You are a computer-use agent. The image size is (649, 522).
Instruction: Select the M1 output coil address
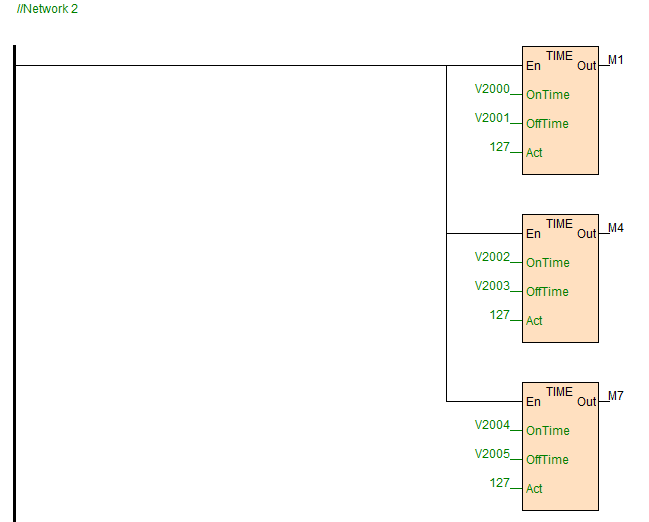click(x=615, y=60)
